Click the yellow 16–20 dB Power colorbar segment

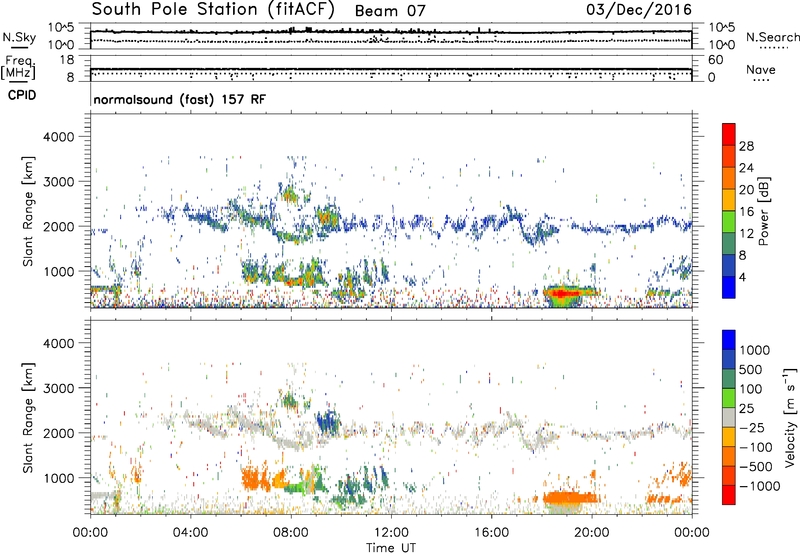pyautogui.click(x=729, y=200)
